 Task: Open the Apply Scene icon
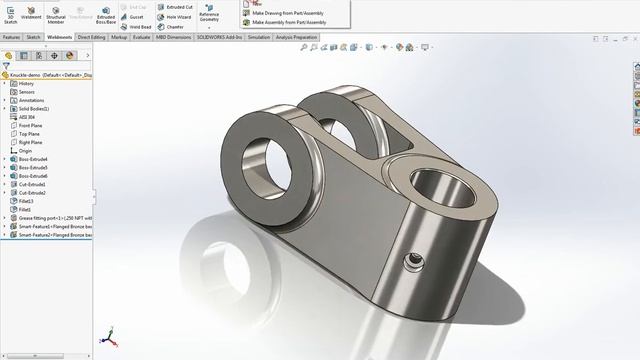click(409, 47)
